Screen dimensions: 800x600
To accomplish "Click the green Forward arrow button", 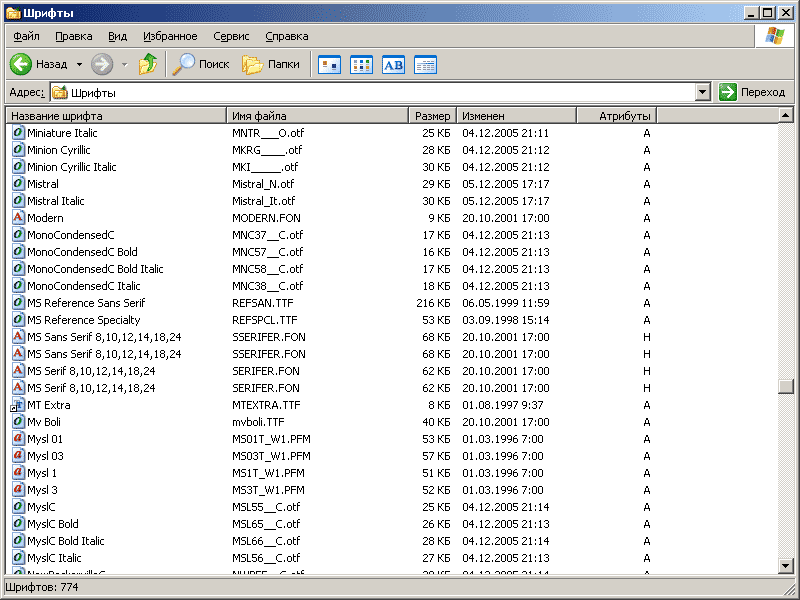I will 102,64.
